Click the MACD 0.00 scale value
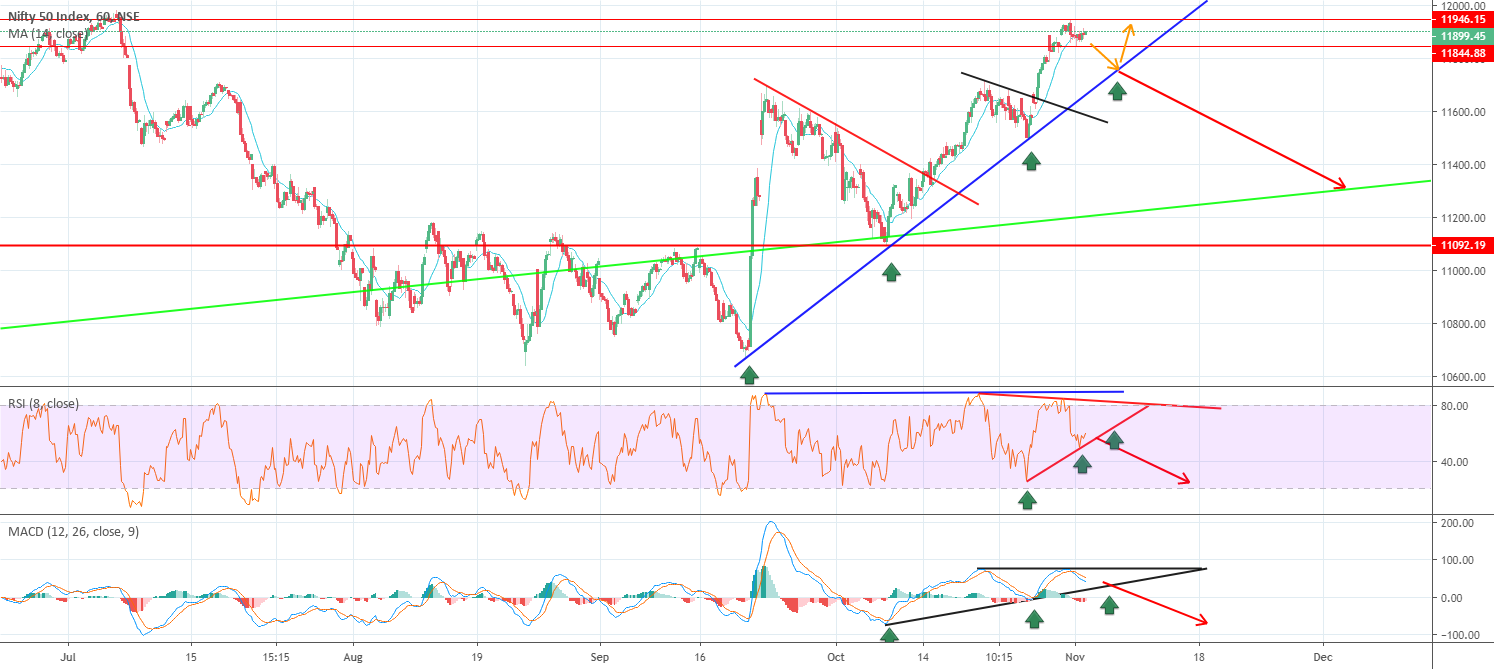The image size is (1494, 669). (1451, 598)
